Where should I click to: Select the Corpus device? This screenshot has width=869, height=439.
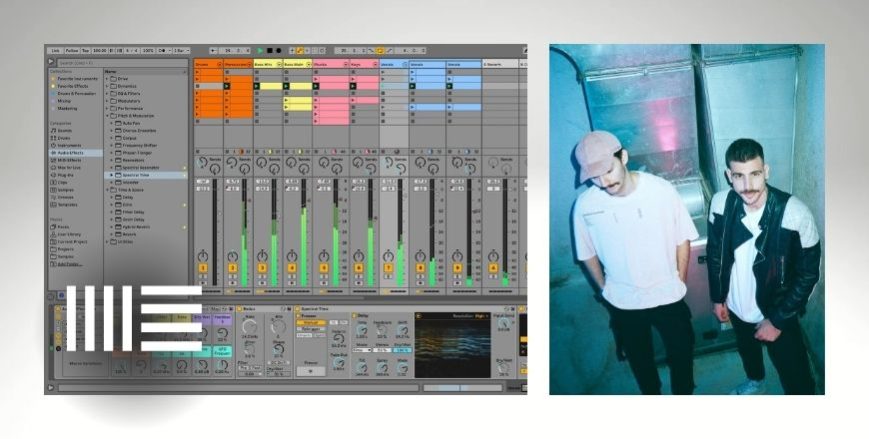(x=127, y=138)
